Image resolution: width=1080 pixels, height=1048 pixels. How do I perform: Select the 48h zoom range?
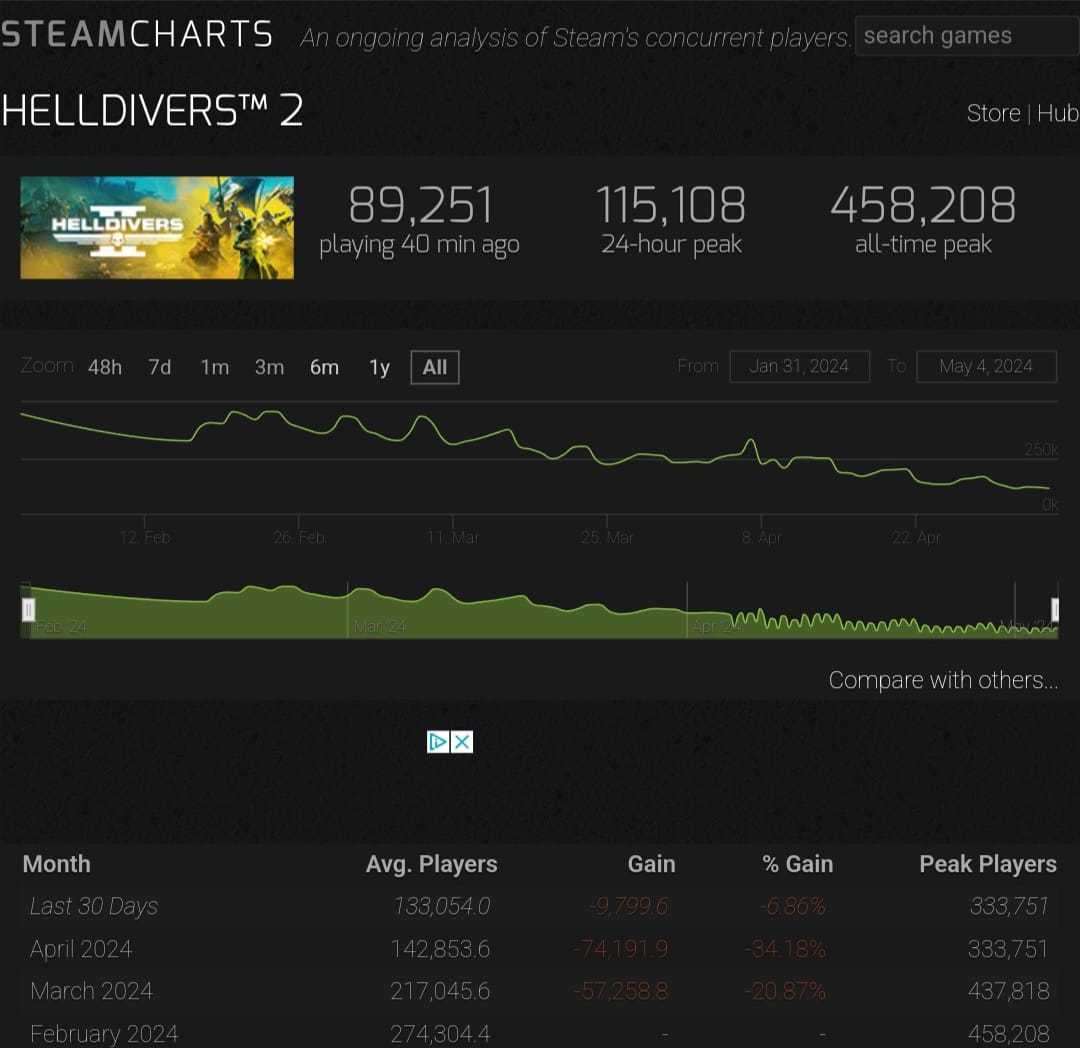(105, 367)
